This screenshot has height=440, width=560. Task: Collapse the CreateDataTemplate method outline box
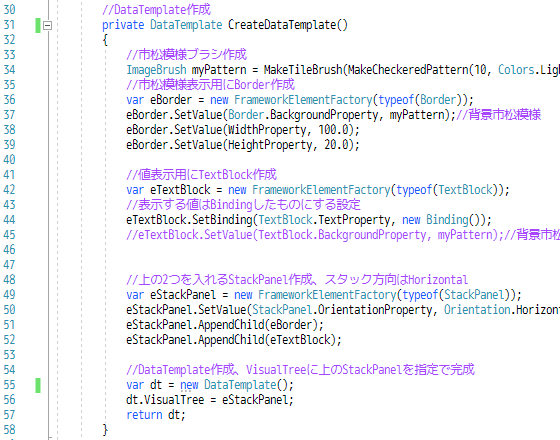coord(48,25)
